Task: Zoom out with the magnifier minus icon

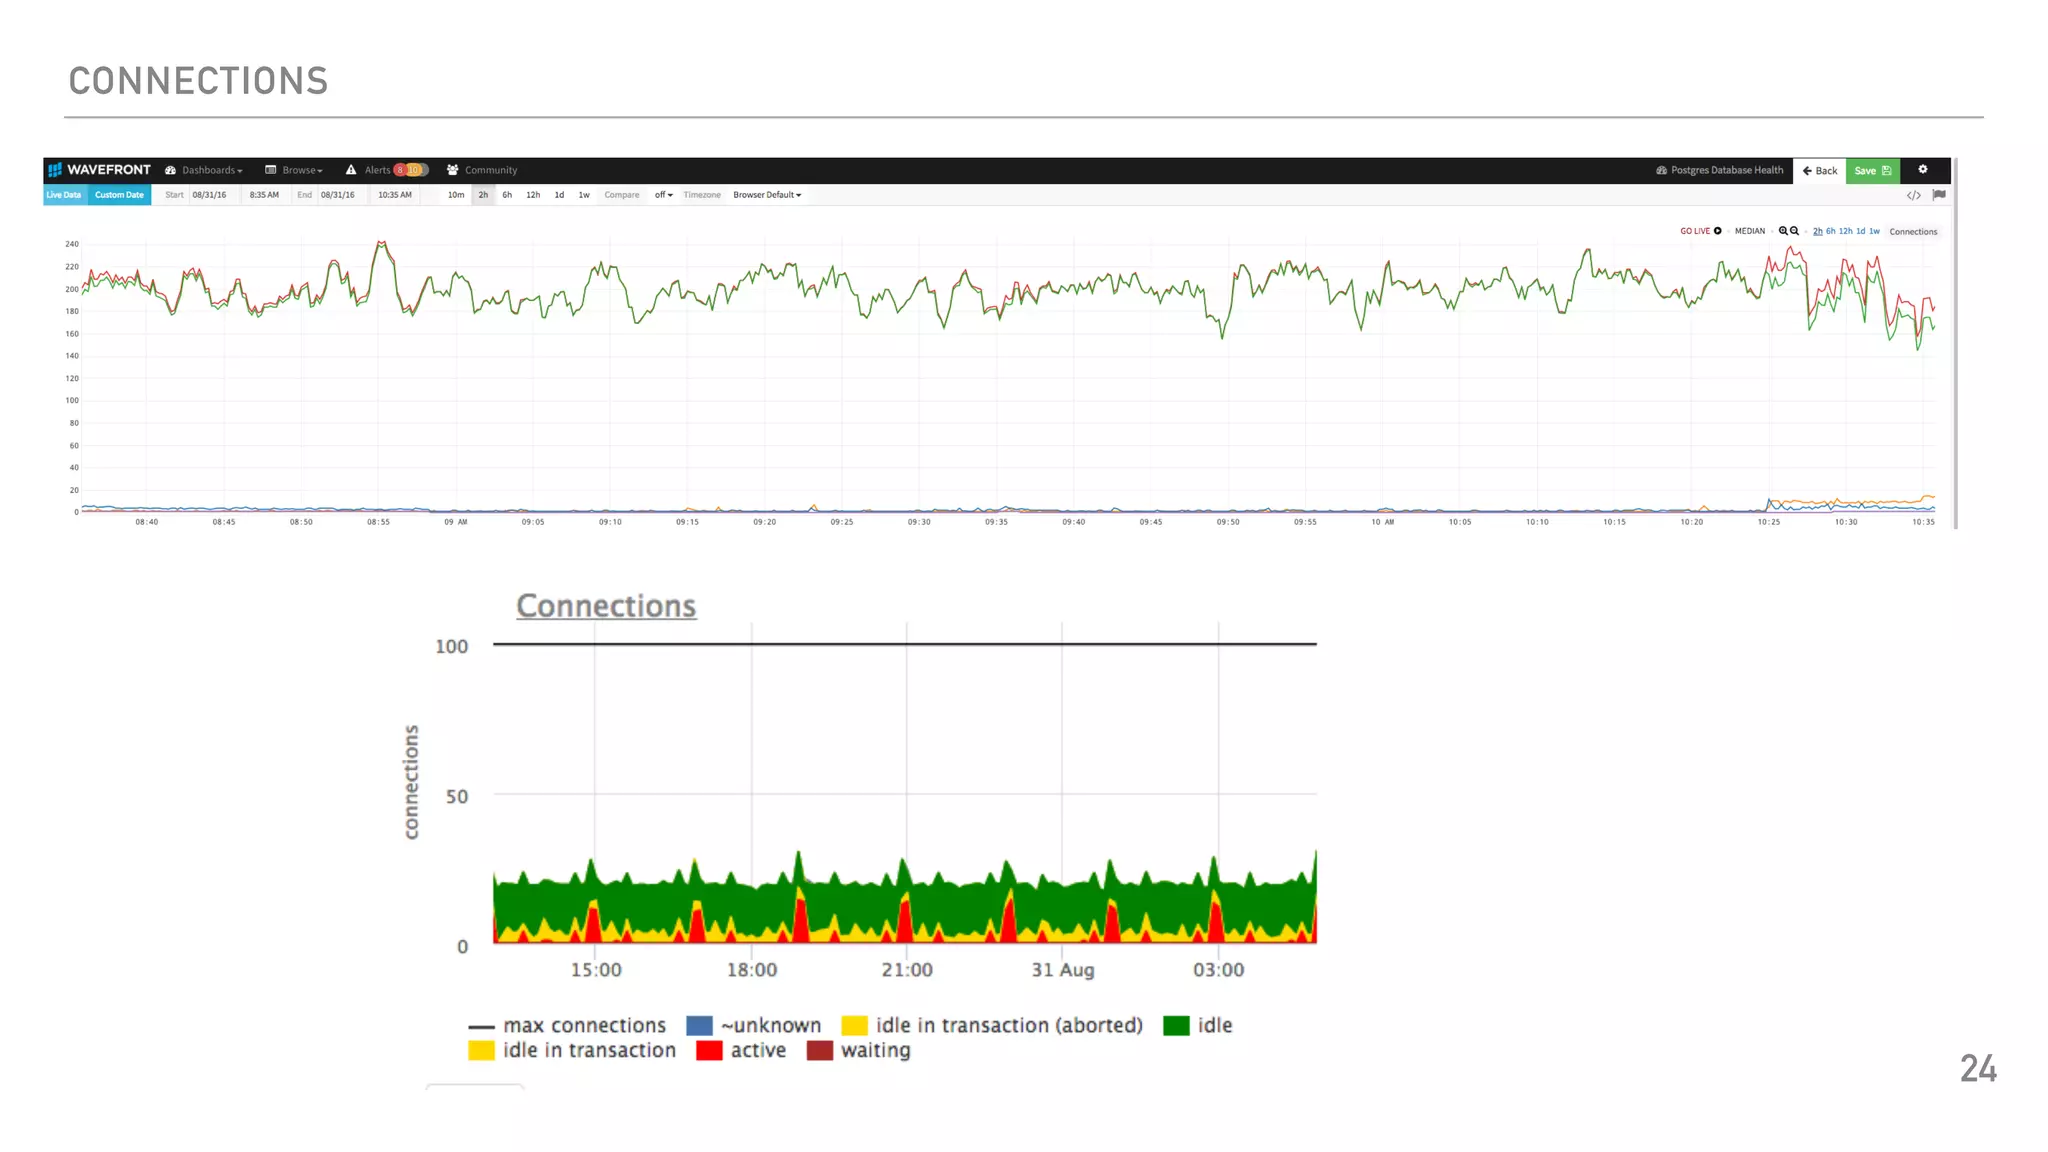Action: [x=1795, y=231]
